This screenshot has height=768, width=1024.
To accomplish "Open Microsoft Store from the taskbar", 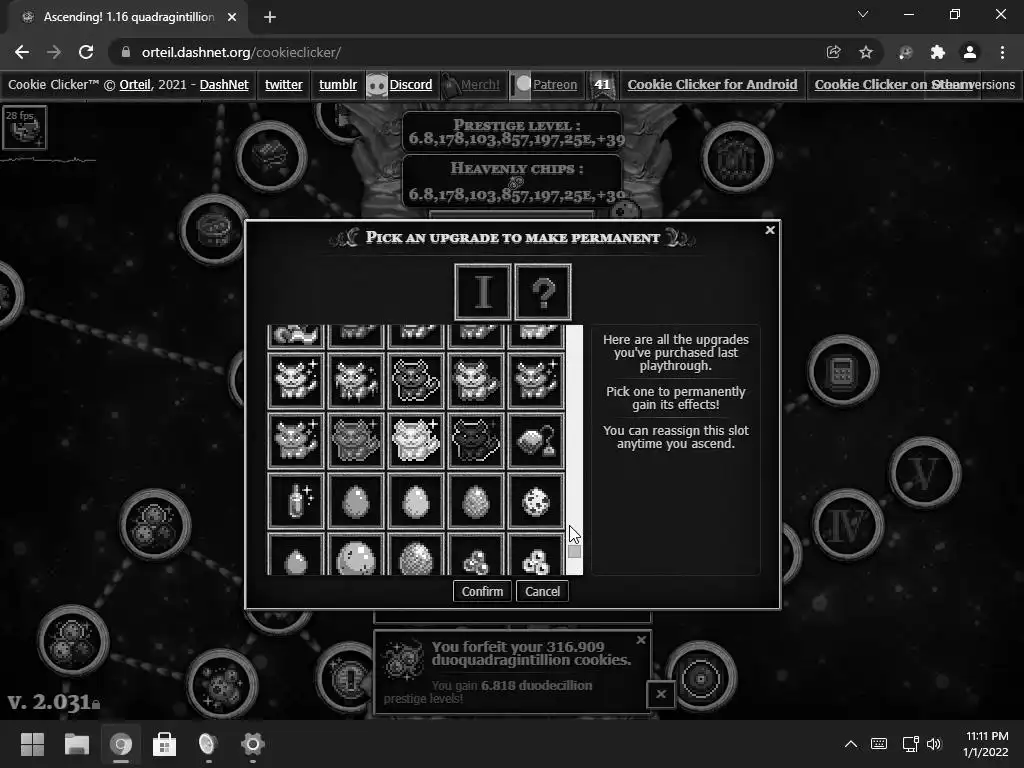I will [164, 744].
